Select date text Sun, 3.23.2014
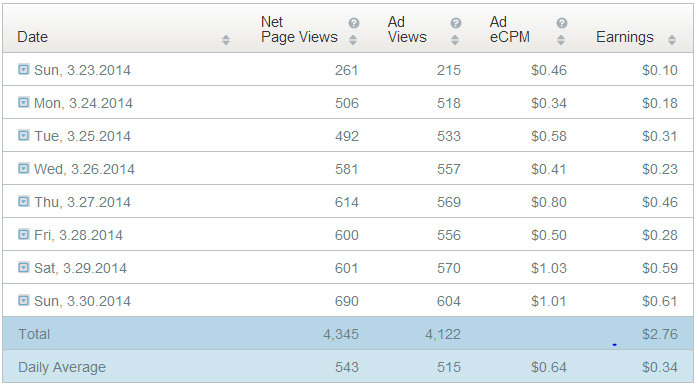This screenshot has width=698, height=387. tap(82, 70)
